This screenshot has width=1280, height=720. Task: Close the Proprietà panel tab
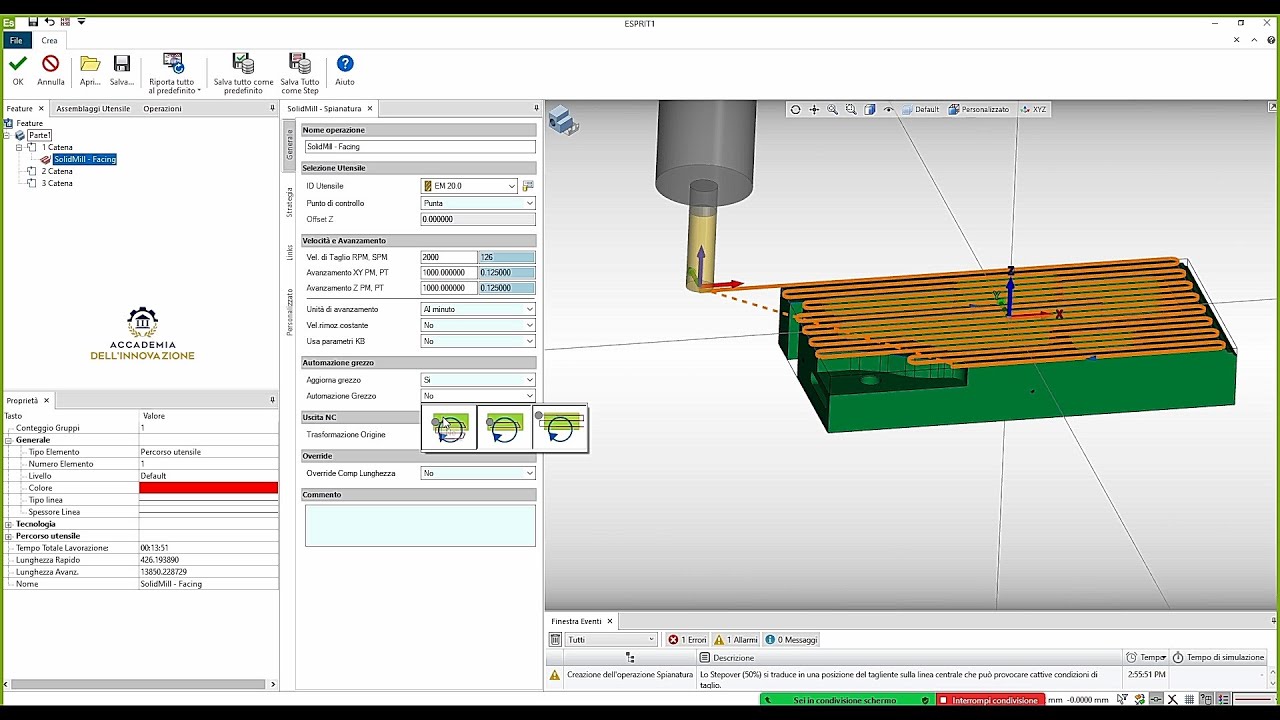(46, 400)
